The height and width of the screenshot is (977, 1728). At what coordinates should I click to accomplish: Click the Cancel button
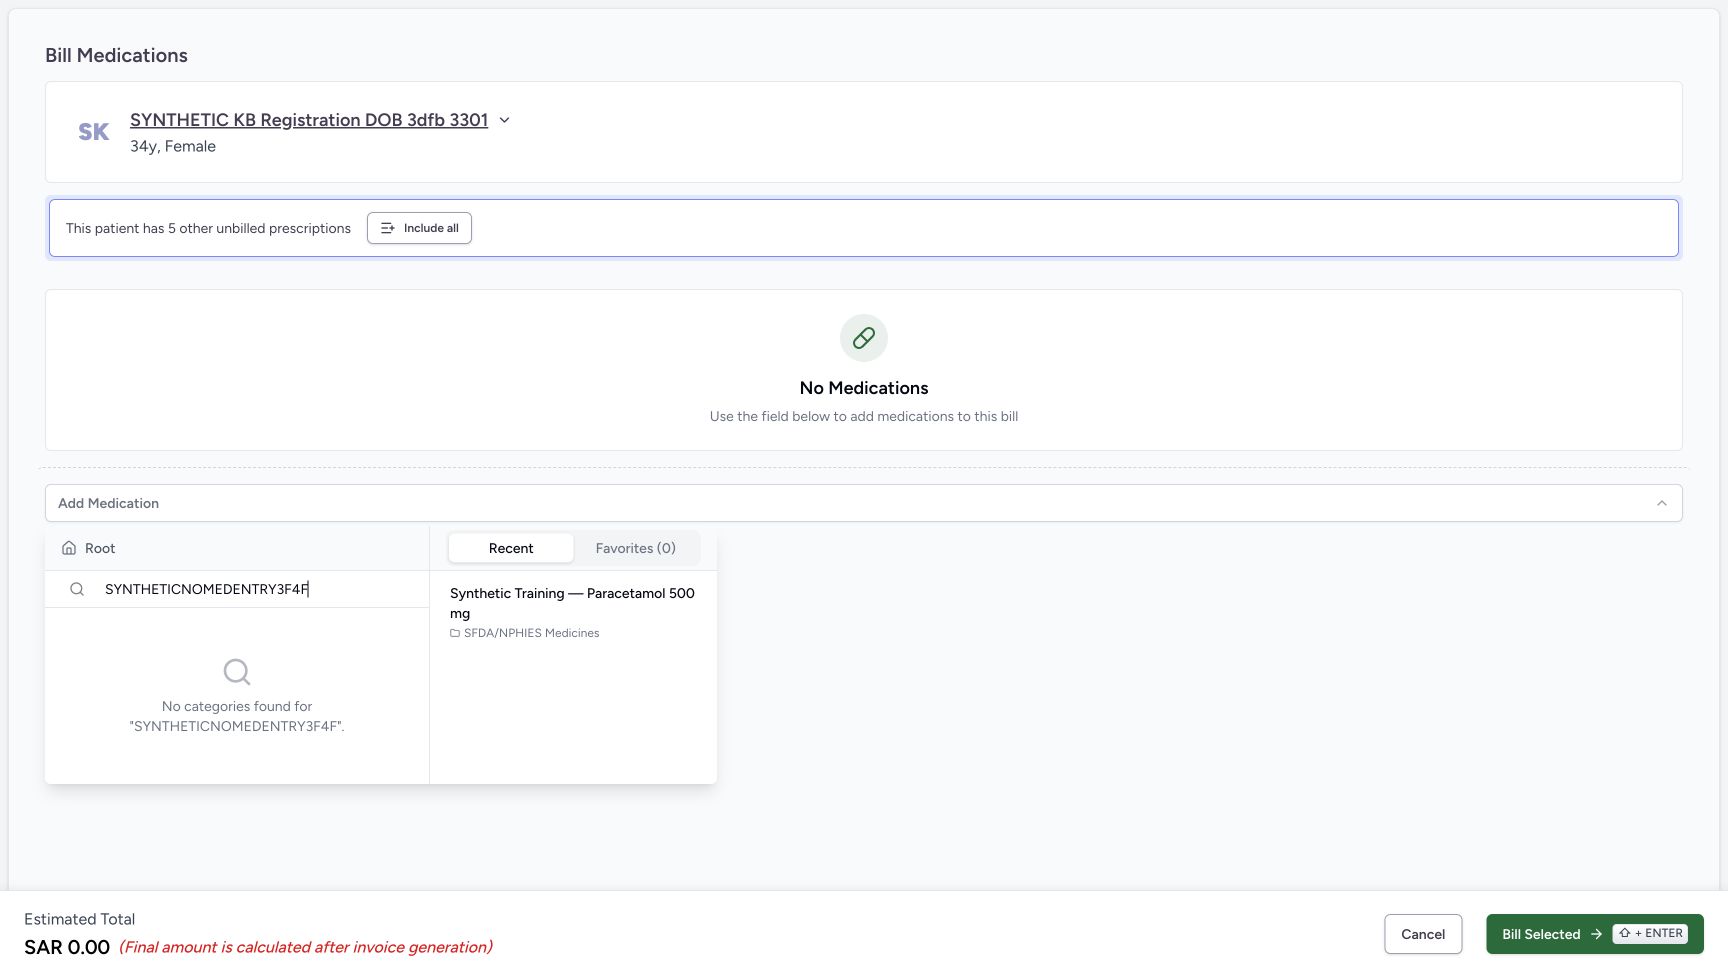(1423, 934)
